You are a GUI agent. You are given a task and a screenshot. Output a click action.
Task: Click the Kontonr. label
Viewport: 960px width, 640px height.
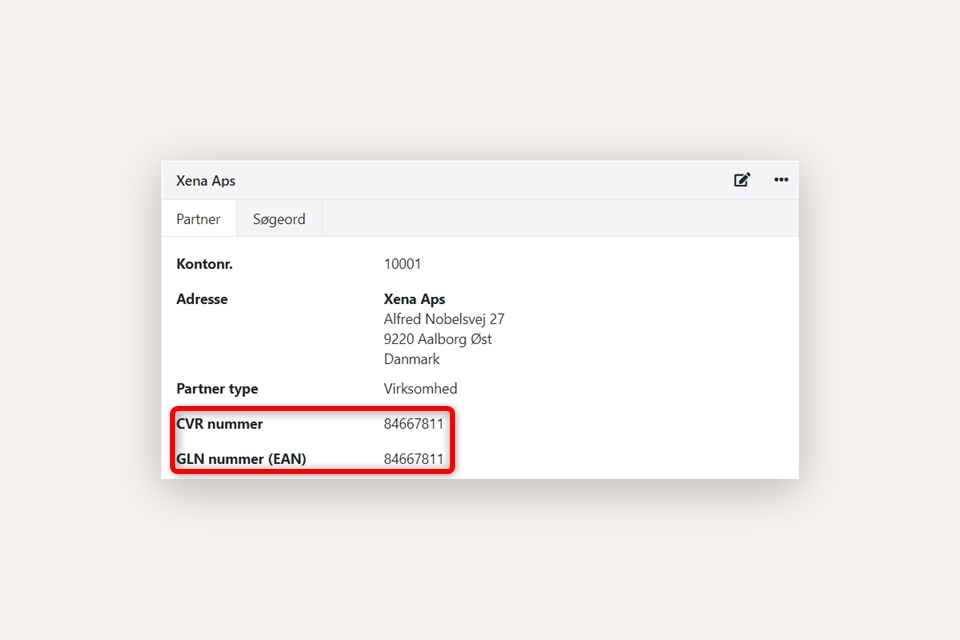click(204, 264)
